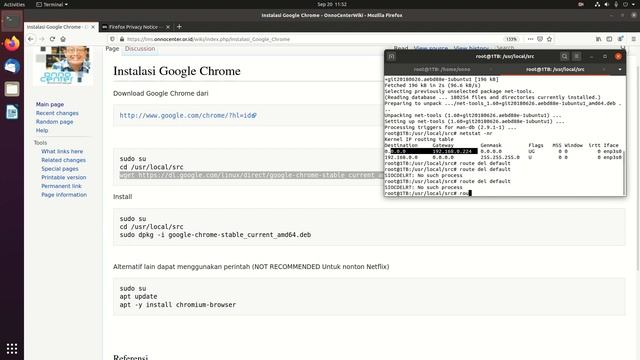Add new terminal tab icon
640x360 pixels.
point(391,56)
